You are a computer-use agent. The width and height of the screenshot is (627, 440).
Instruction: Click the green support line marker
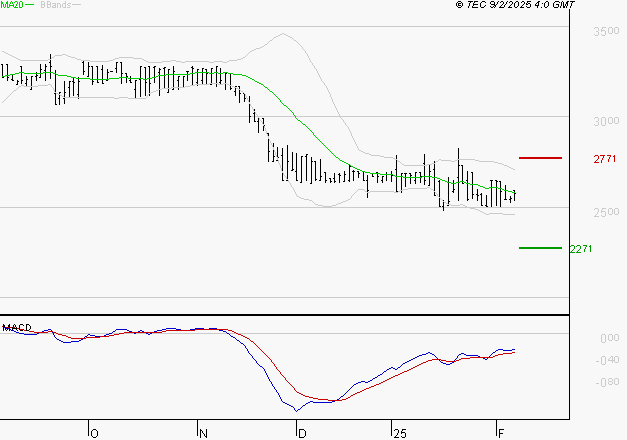[540, 248]
